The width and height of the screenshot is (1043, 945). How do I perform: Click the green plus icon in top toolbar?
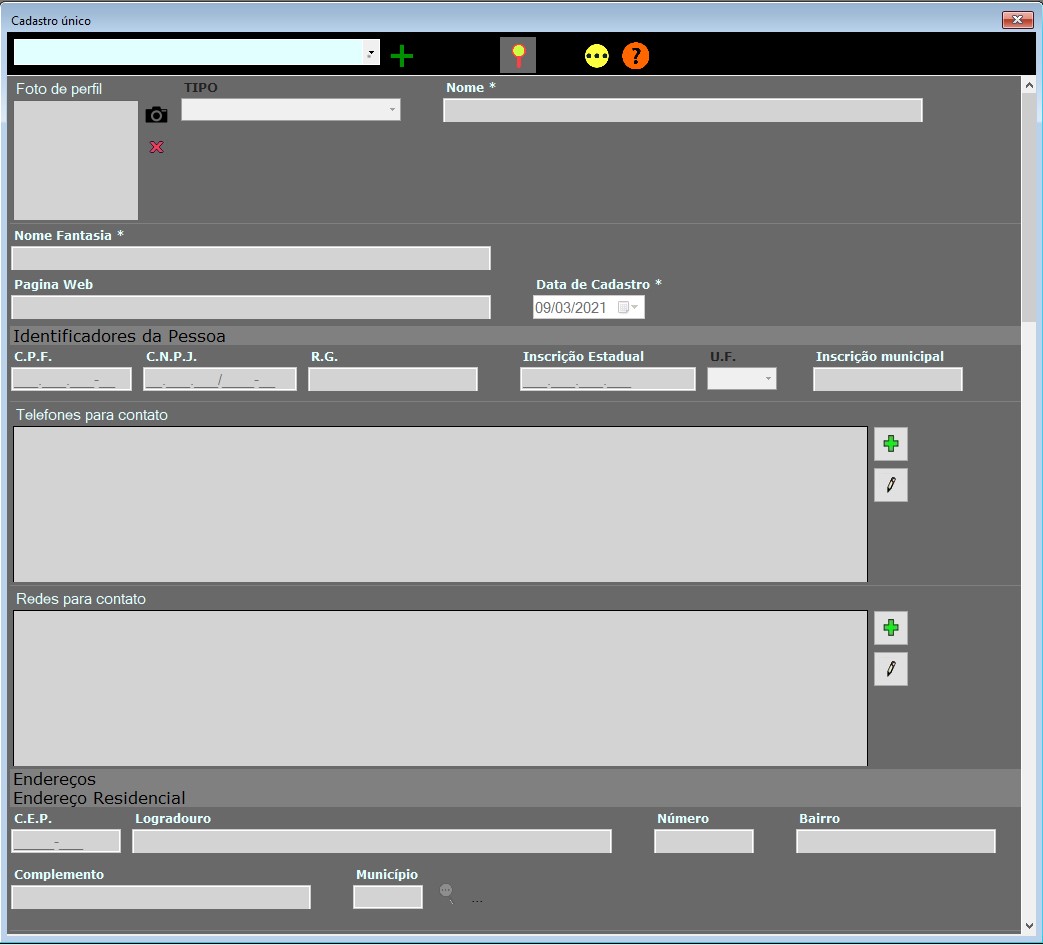click(x=401, y=56)
